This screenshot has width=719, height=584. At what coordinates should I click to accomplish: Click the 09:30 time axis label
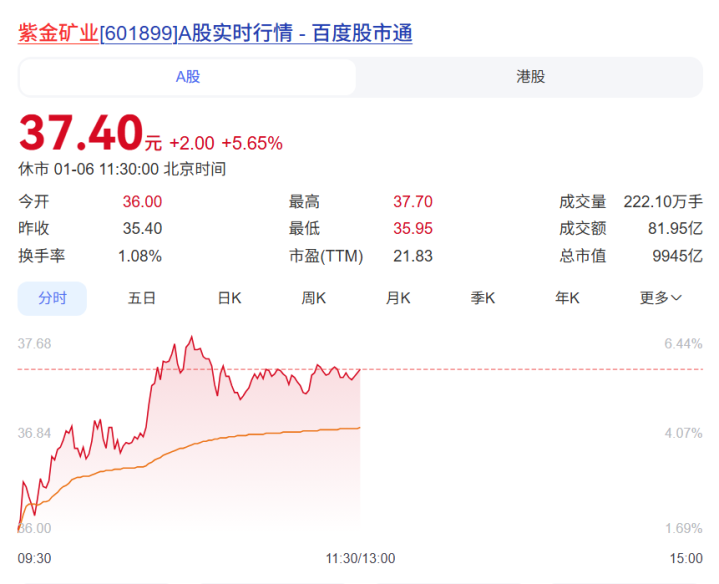pos(34,558)
